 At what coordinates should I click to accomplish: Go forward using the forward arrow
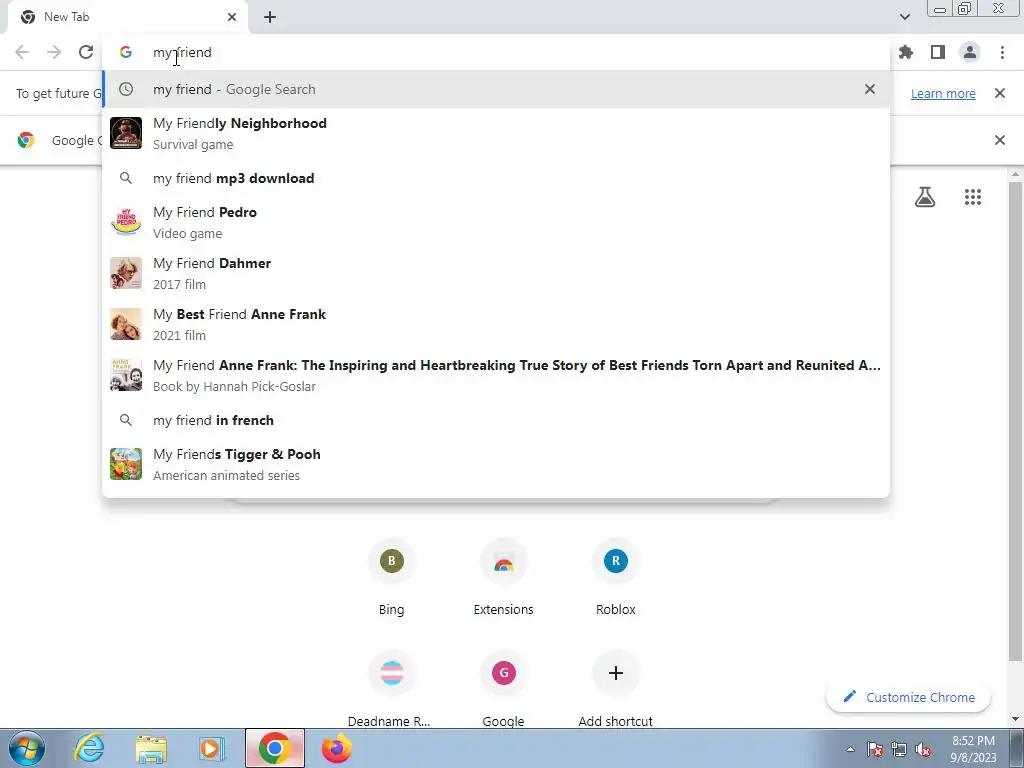54,52
